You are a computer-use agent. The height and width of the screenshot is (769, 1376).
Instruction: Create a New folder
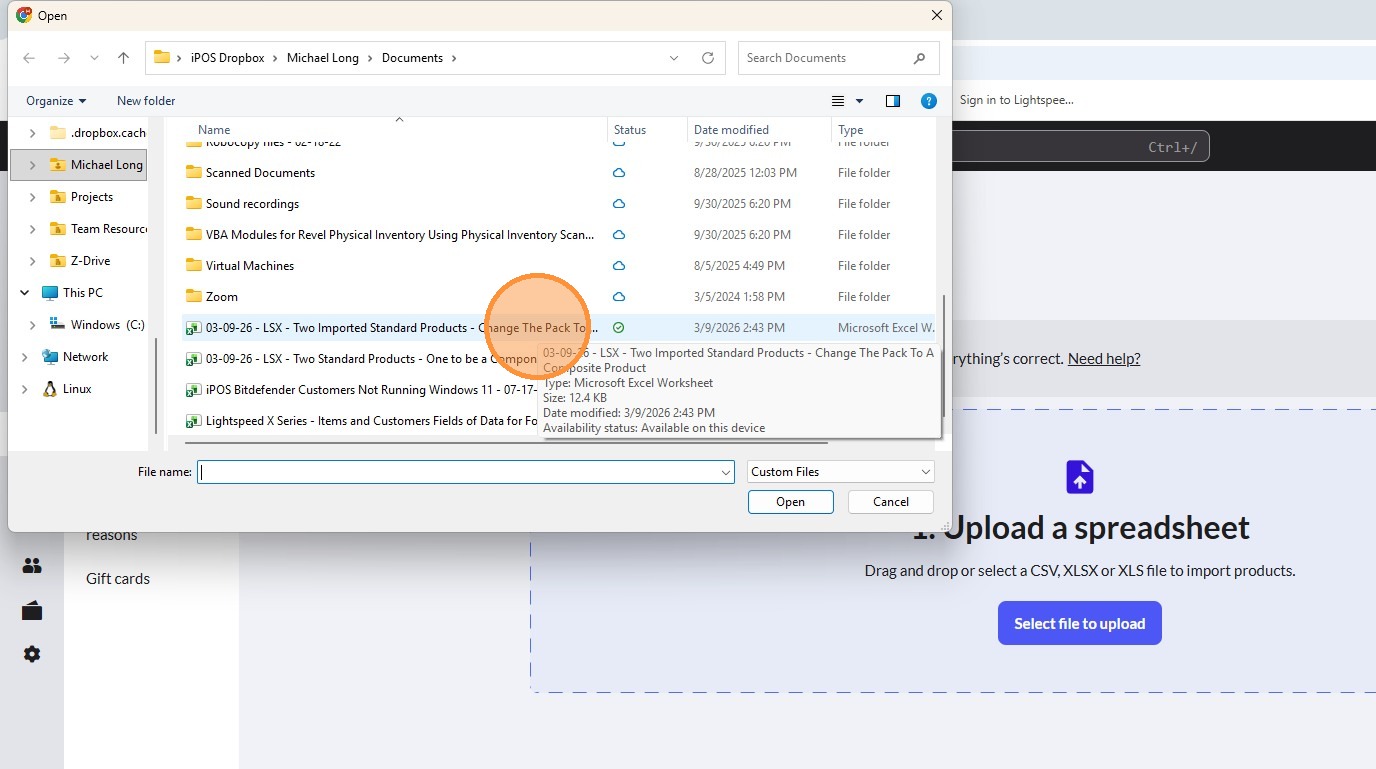146,101
